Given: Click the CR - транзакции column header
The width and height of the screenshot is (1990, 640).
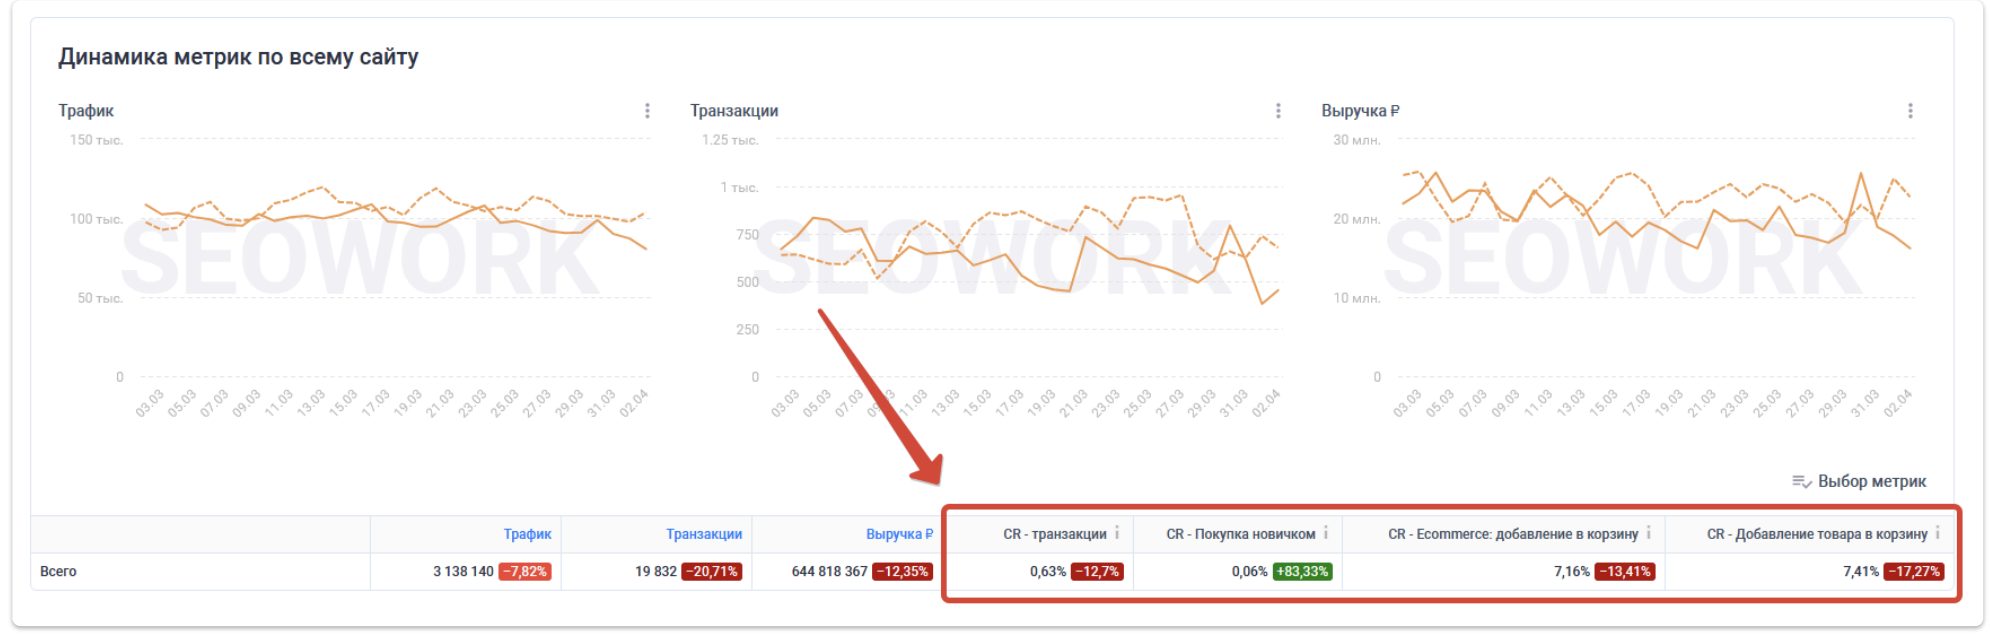Looking at the screenshot, I should coord(1055,534).
